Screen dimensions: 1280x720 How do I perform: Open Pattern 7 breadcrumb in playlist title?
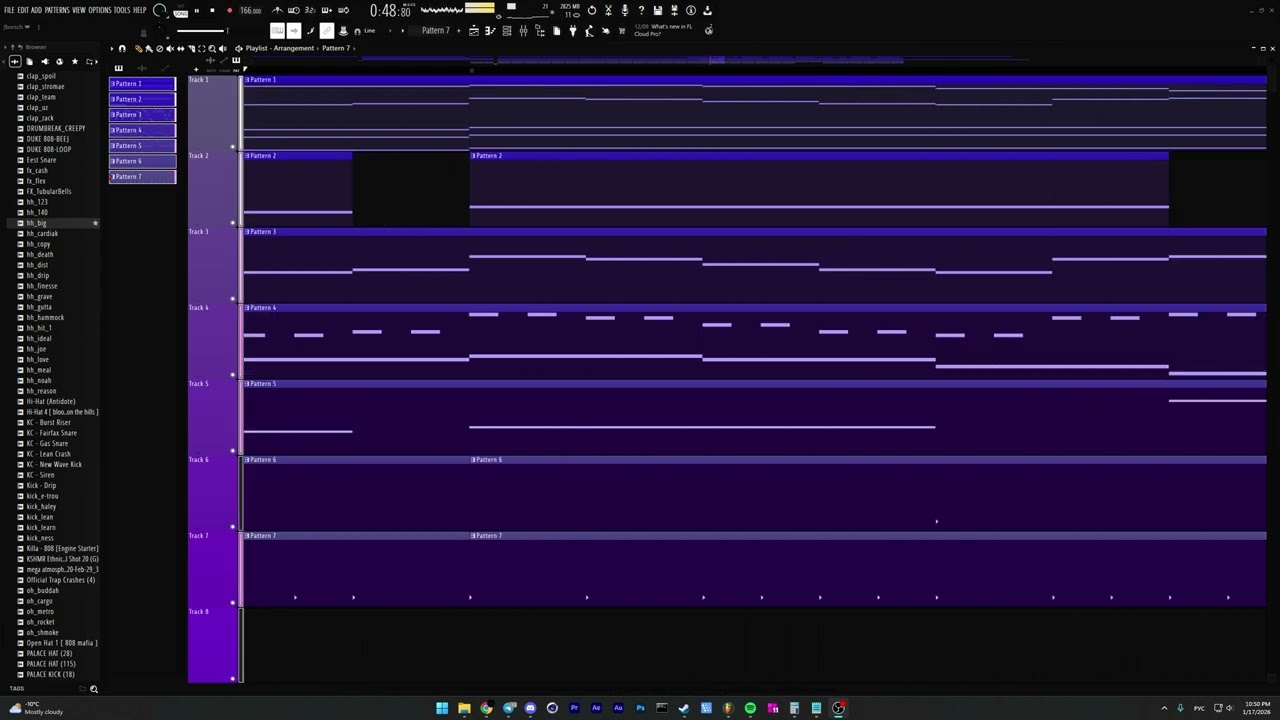[336, 48]
